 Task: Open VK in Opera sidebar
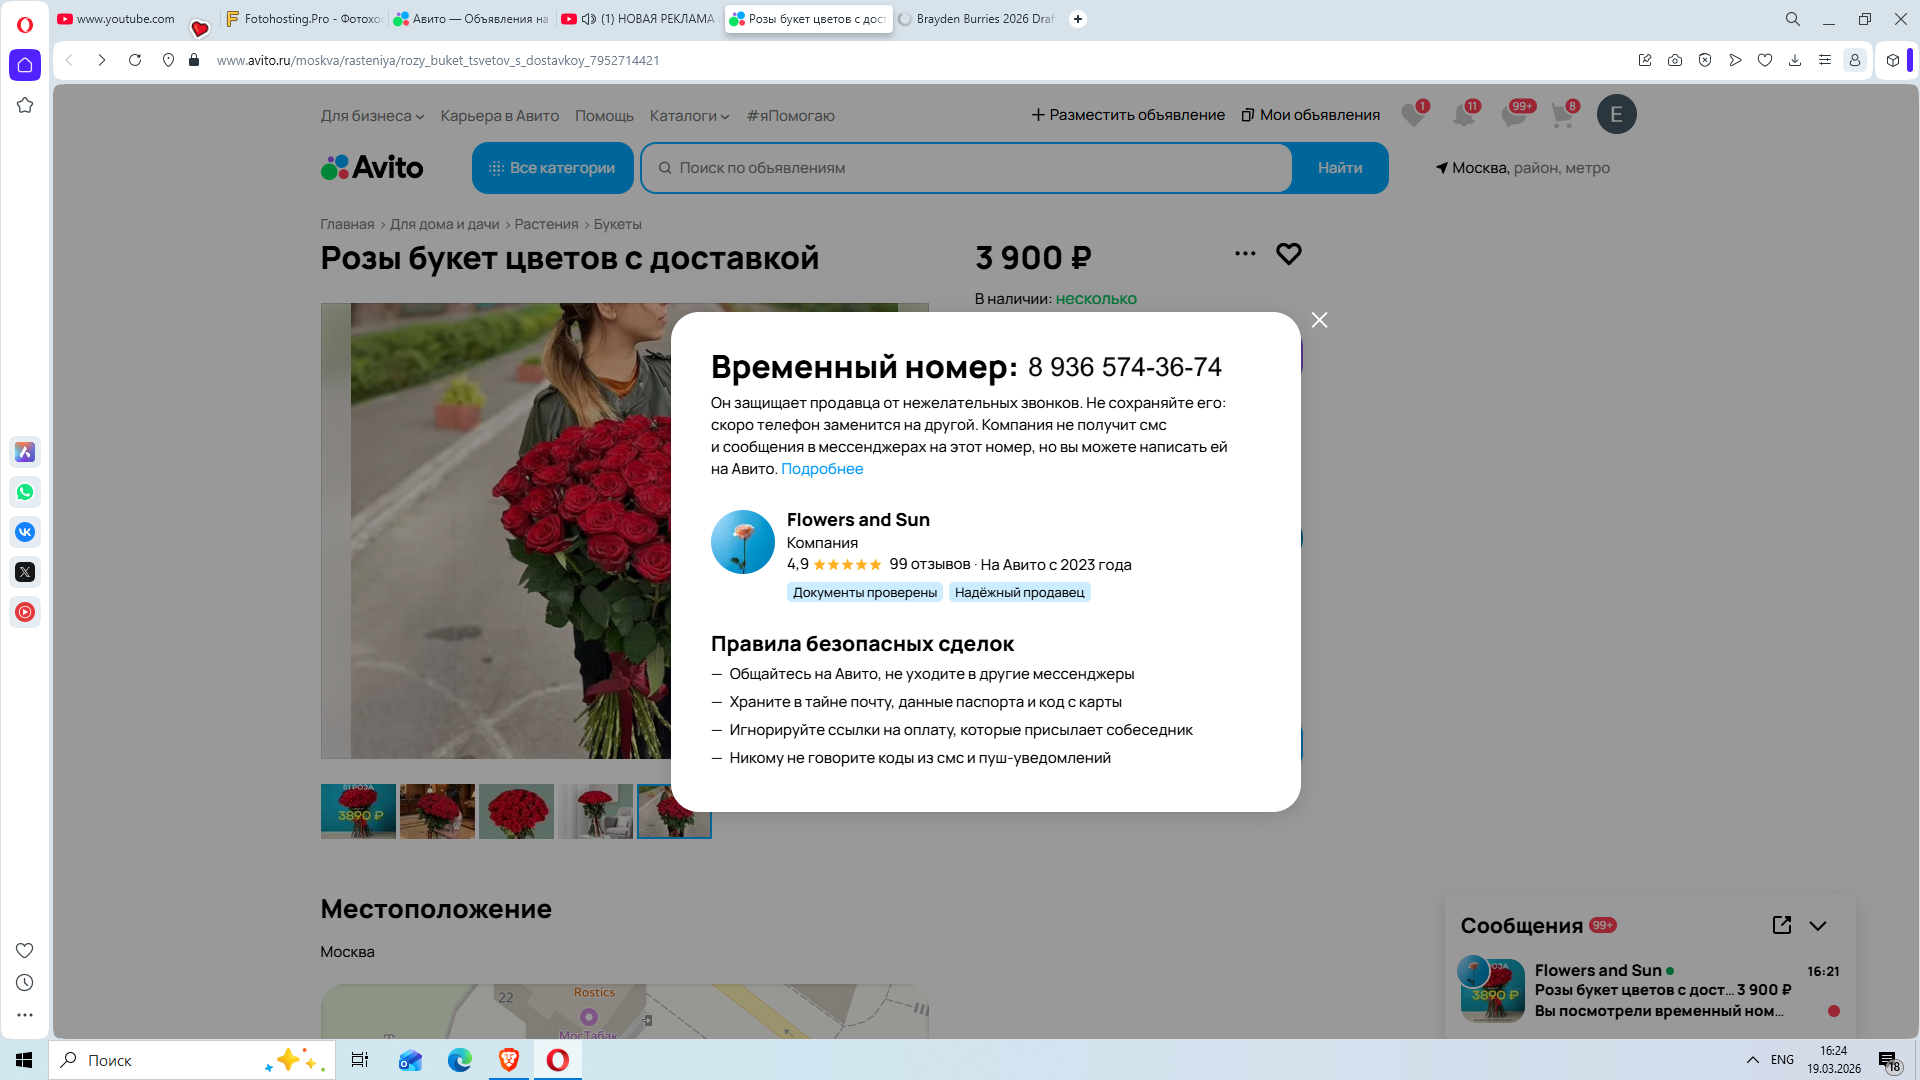click(x=25, y=532)
